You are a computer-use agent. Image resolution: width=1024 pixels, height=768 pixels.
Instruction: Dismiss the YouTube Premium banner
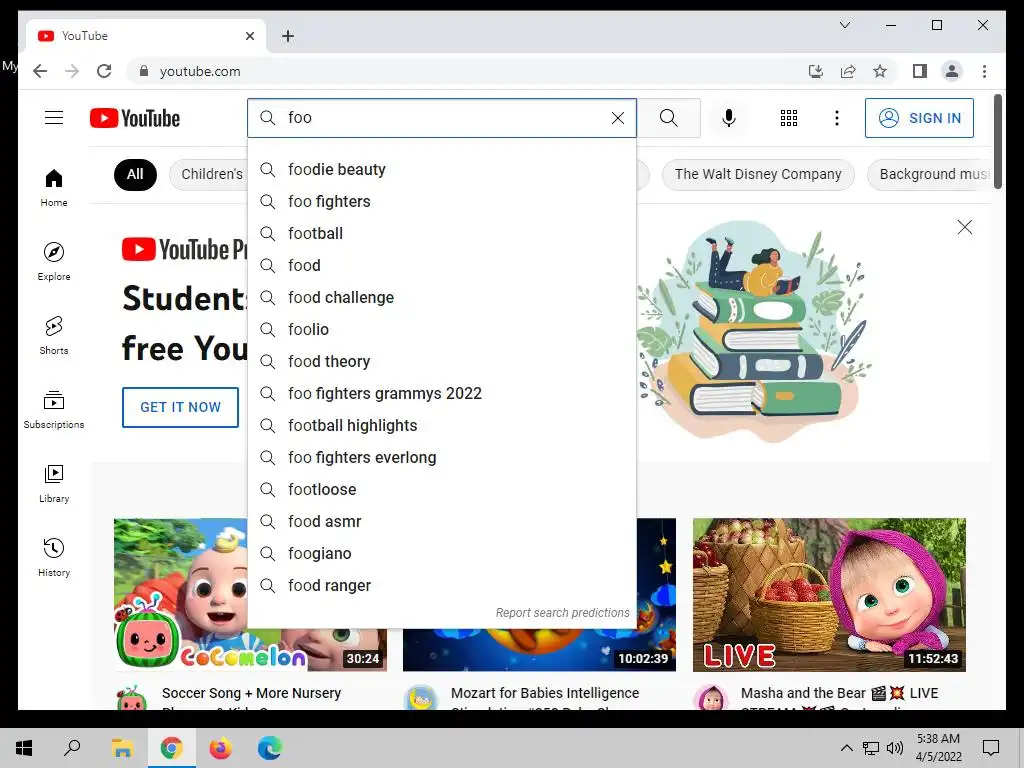point(965,227)
